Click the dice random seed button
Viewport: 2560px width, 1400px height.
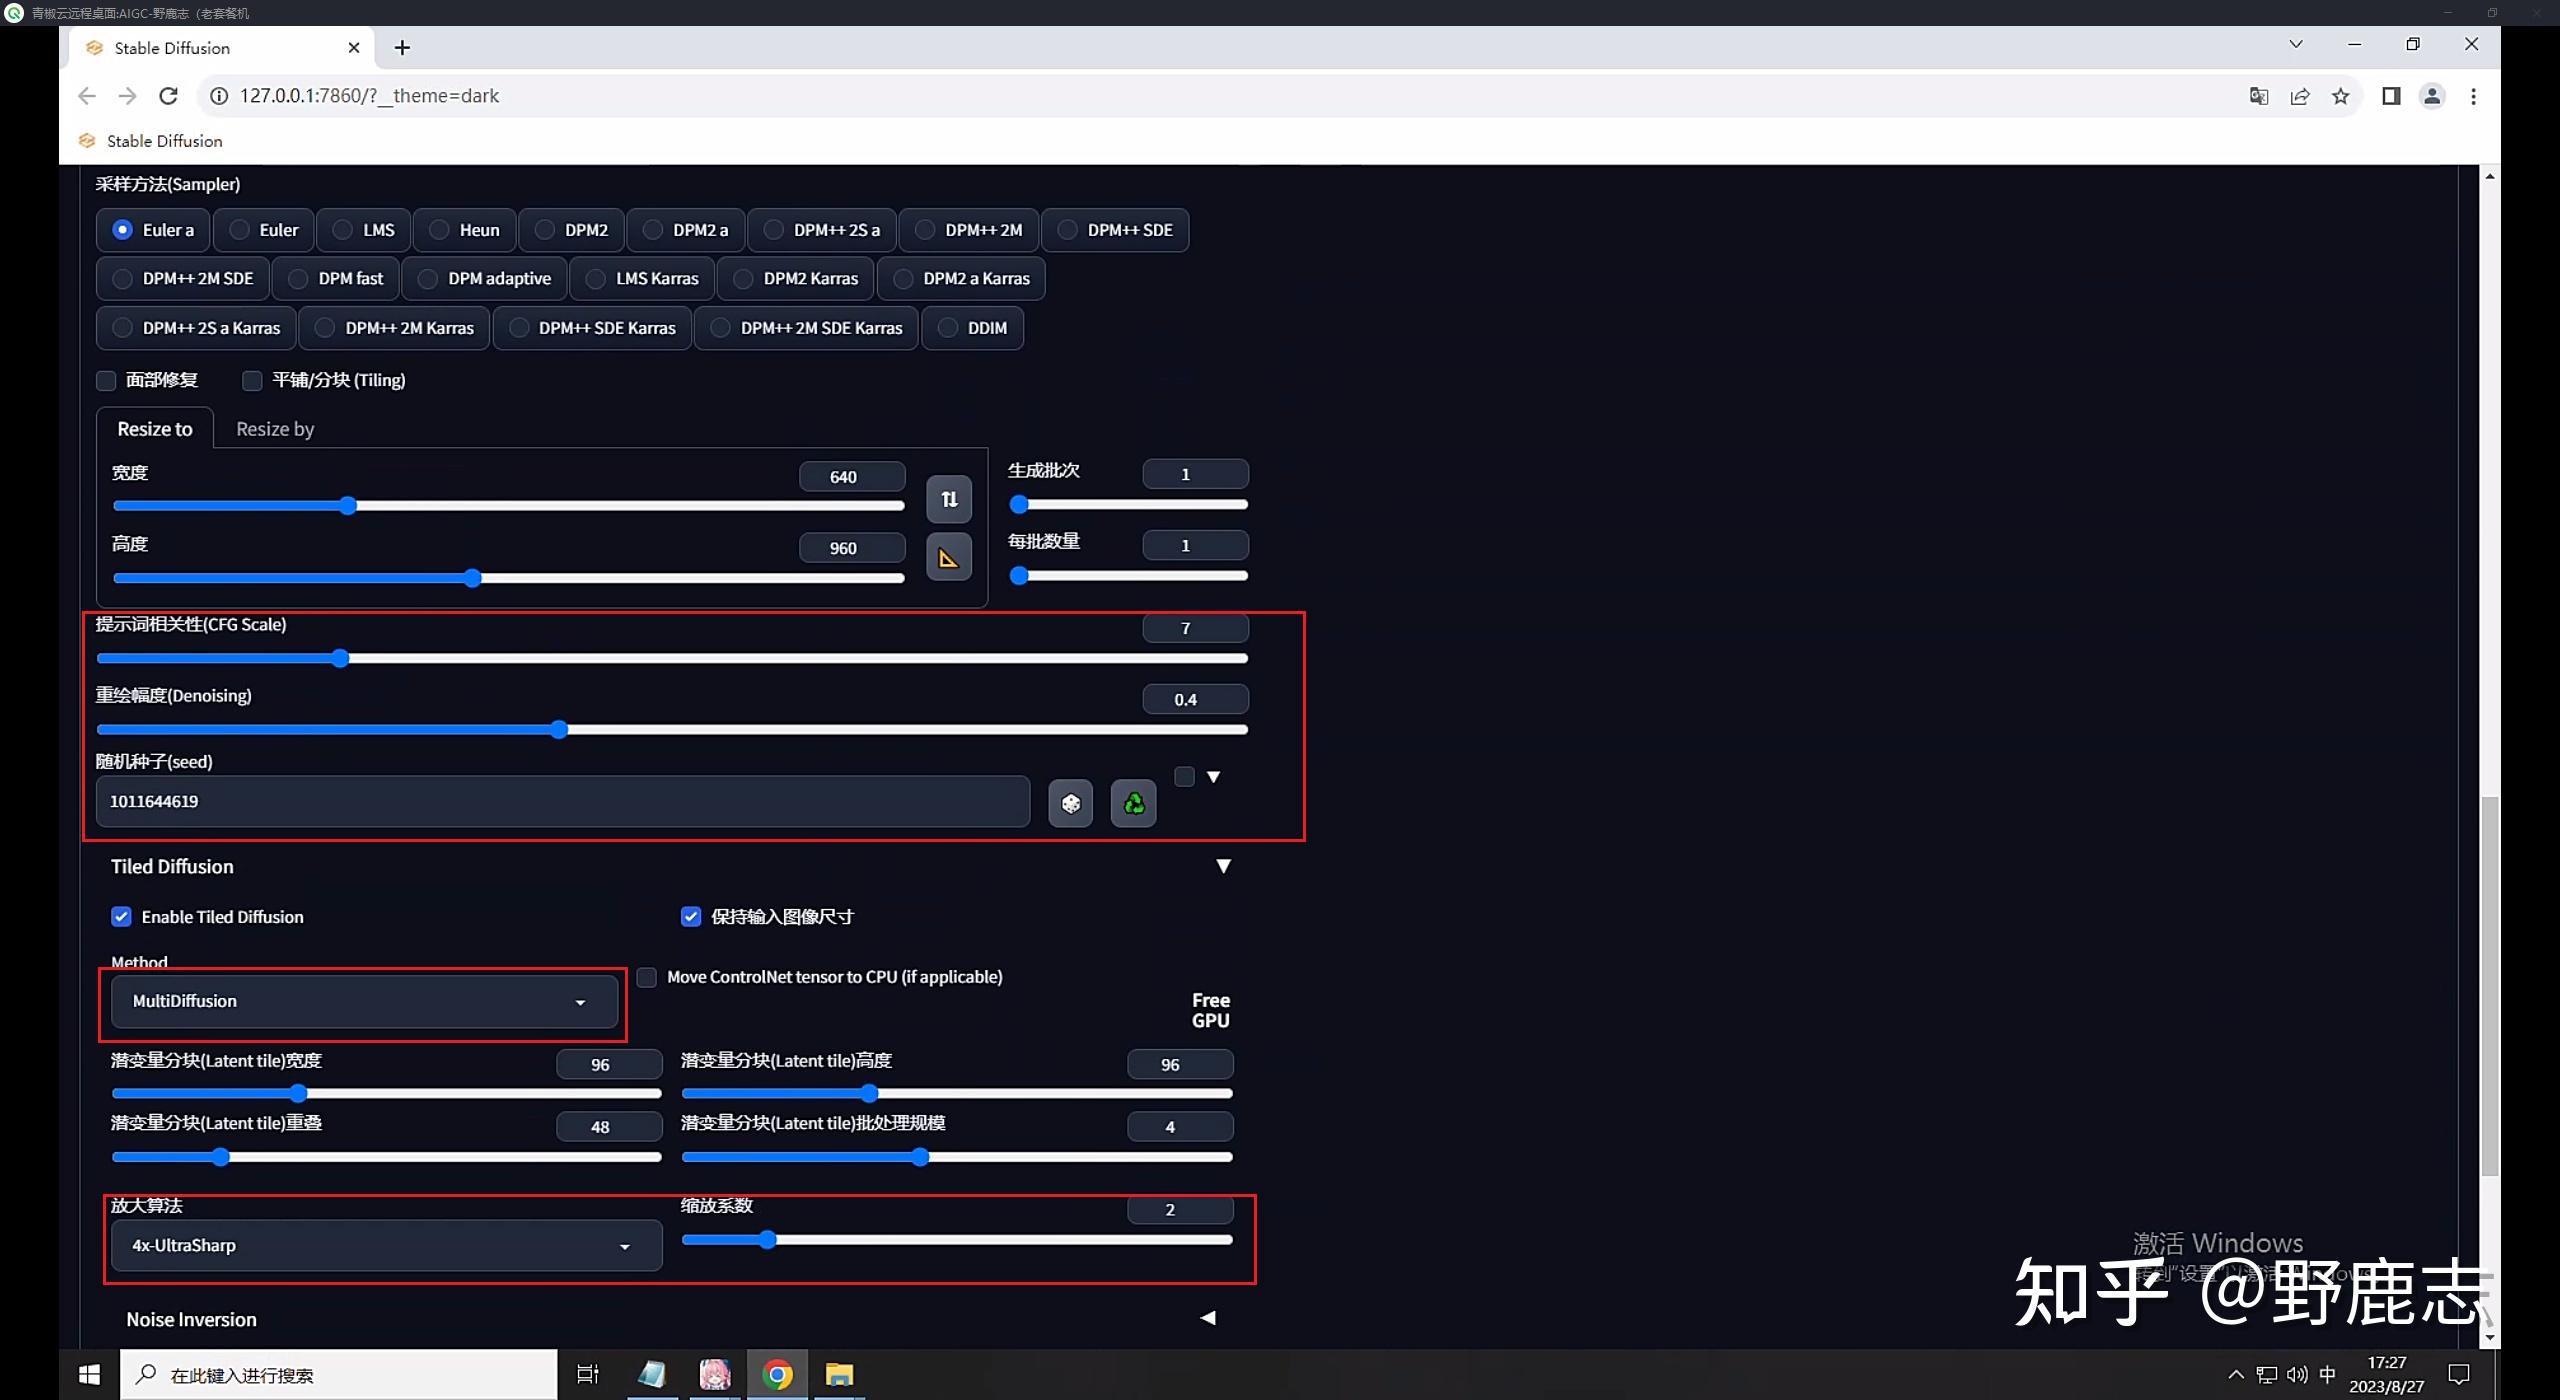click(1070, 803)
